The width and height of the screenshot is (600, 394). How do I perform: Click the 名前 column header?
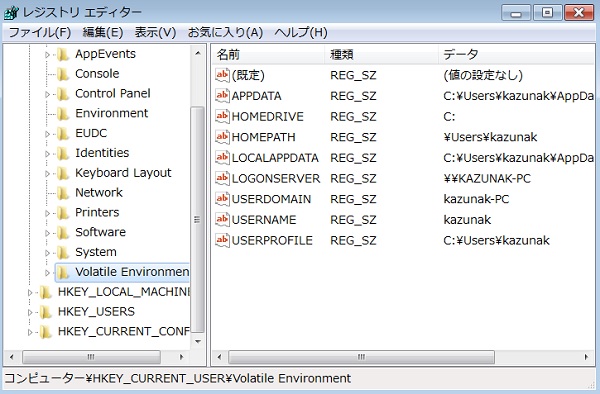tap(268, 55)
